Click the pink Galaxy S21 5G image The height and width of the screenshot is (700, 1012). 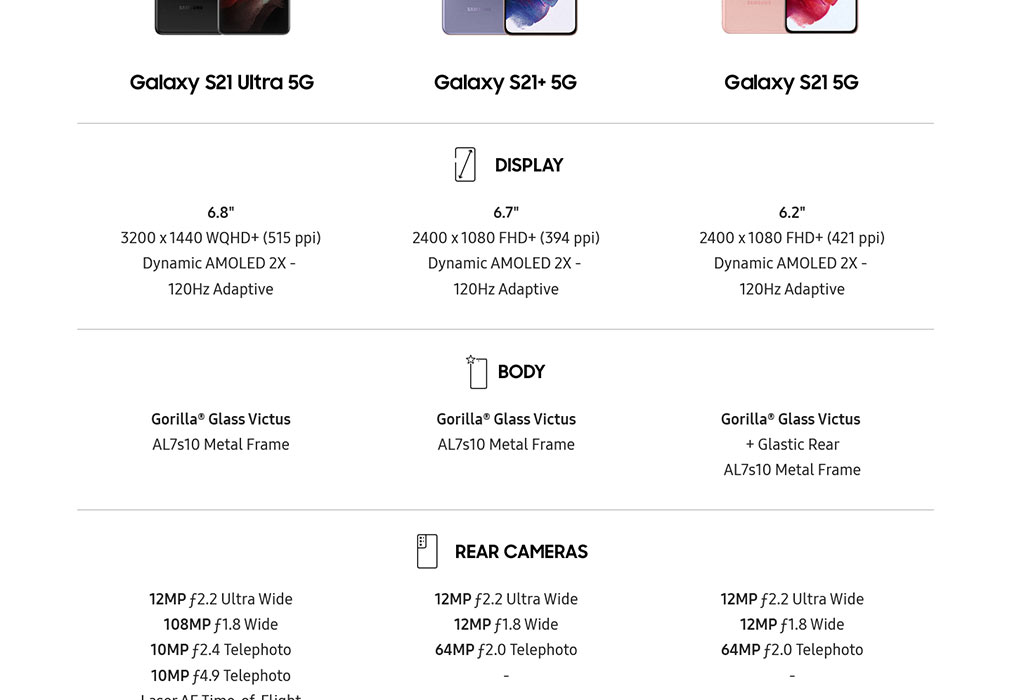pyautogui.click(x=790, y=17)
